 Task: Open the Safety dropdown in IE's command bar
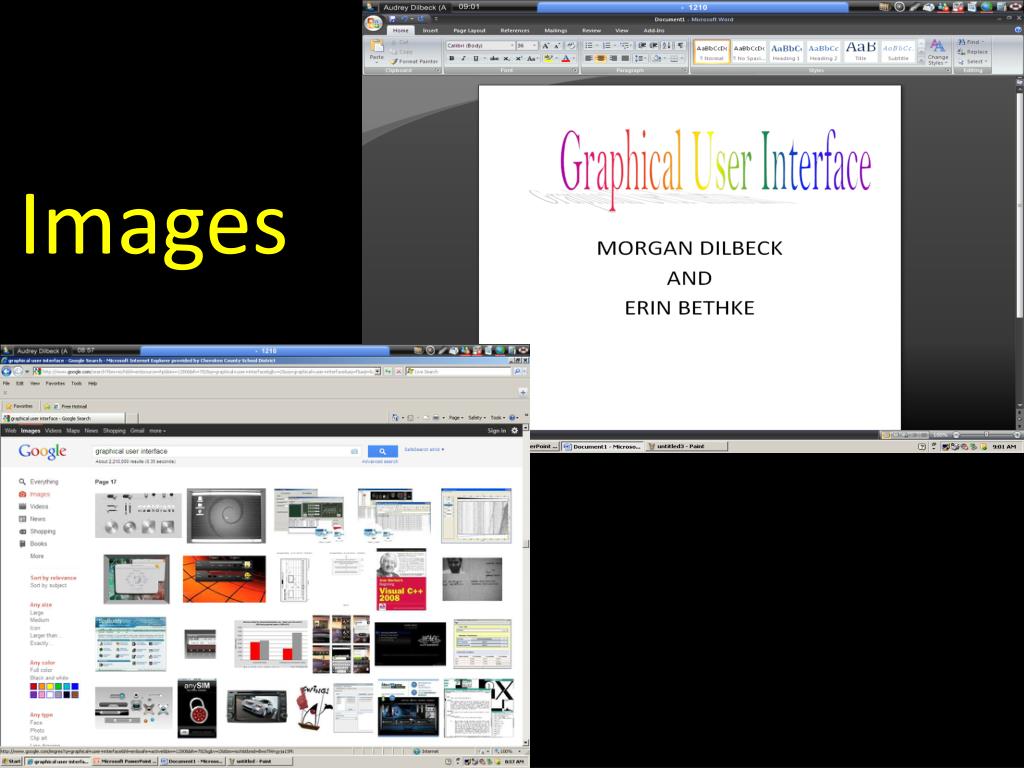477,418
